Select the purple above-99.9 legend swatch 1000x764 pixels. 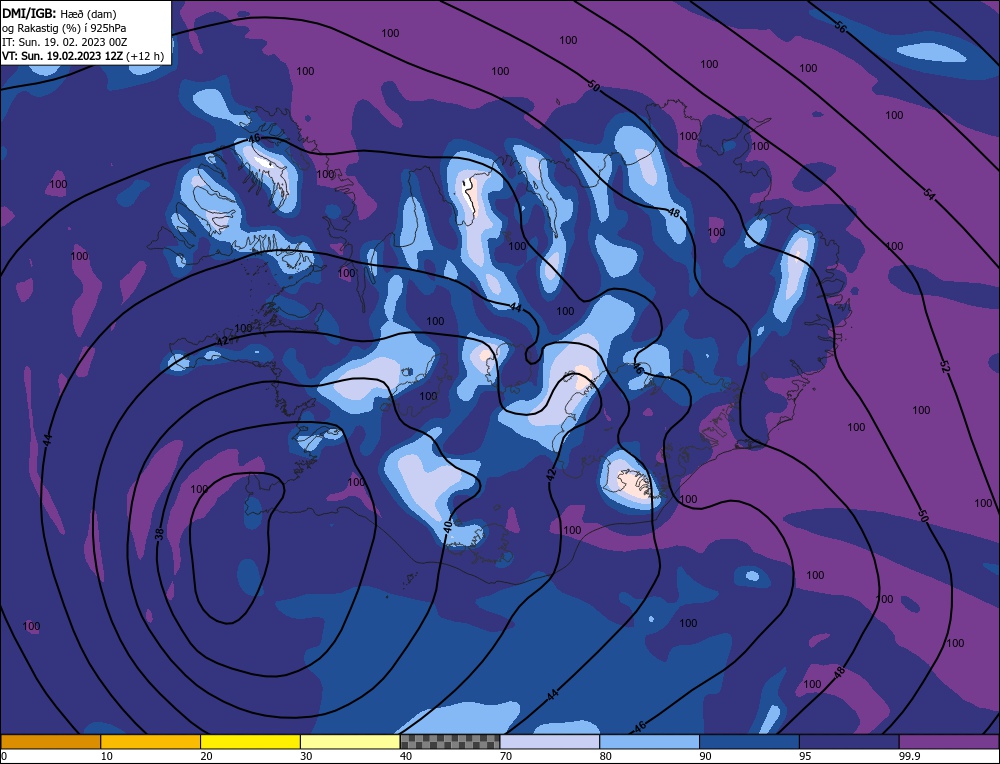tap(949, 741)
